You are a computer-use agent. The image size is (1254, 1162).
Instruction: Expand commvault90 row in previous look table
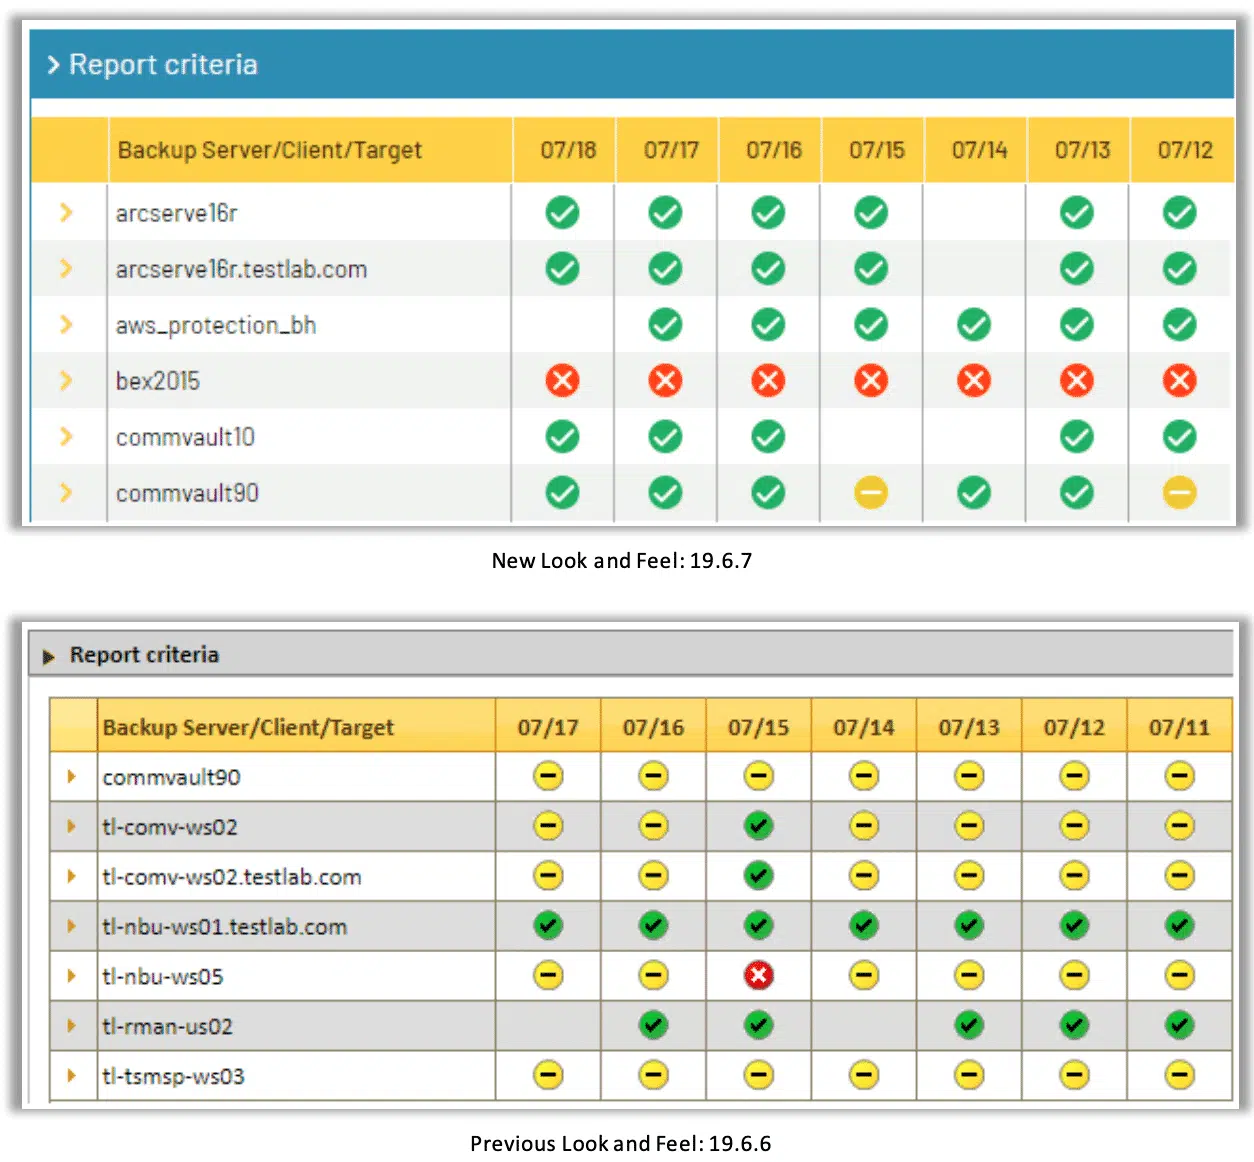click(x=71, y=776)
